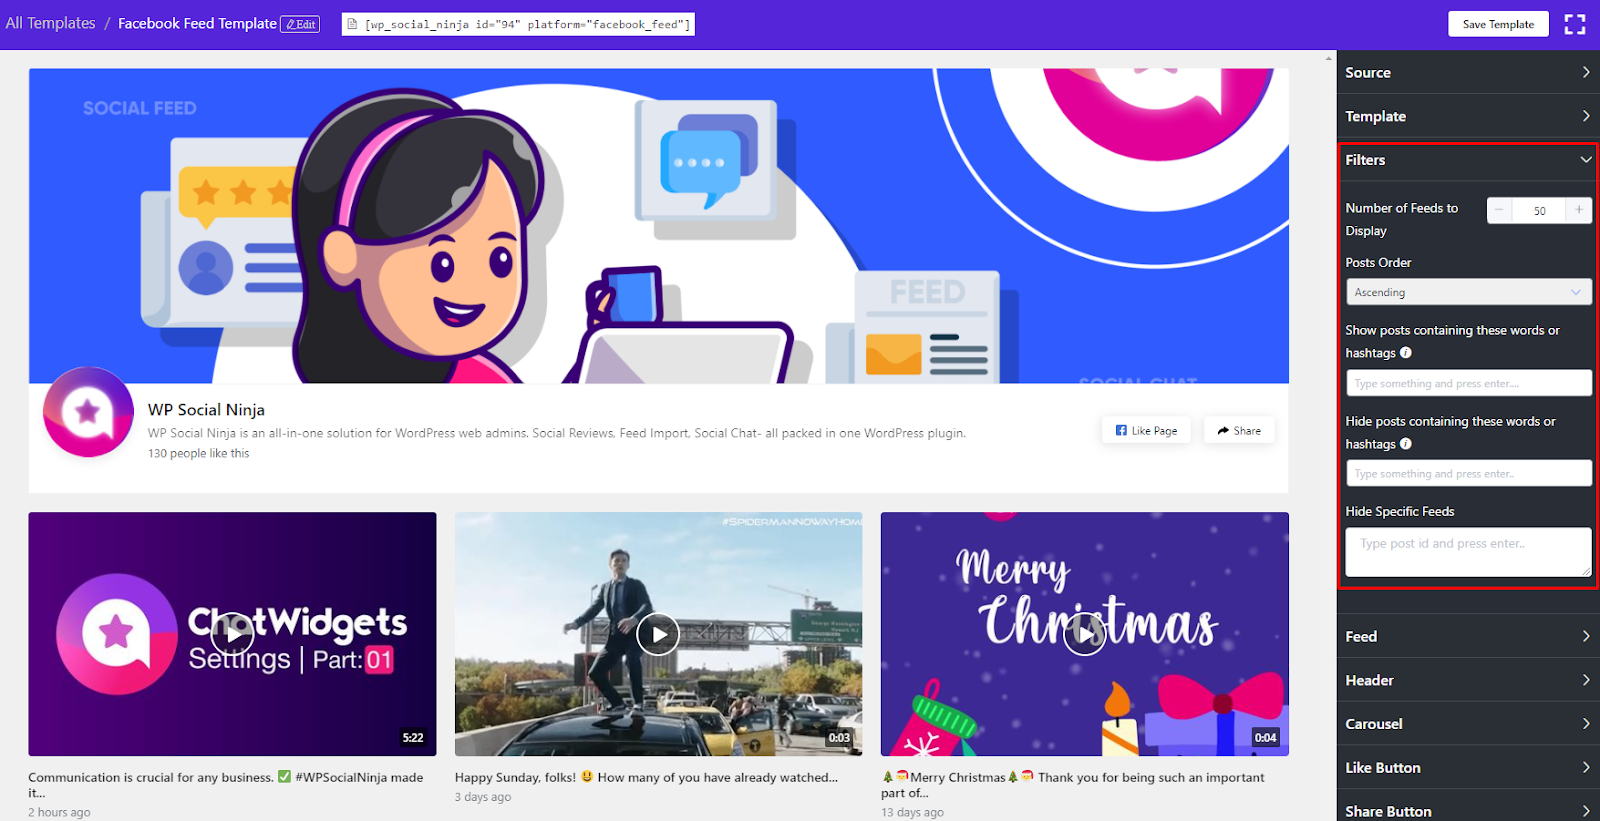Click the 'Posts Order' label
Screen dimensions: 1600x821
click(x=1378, y=263)
